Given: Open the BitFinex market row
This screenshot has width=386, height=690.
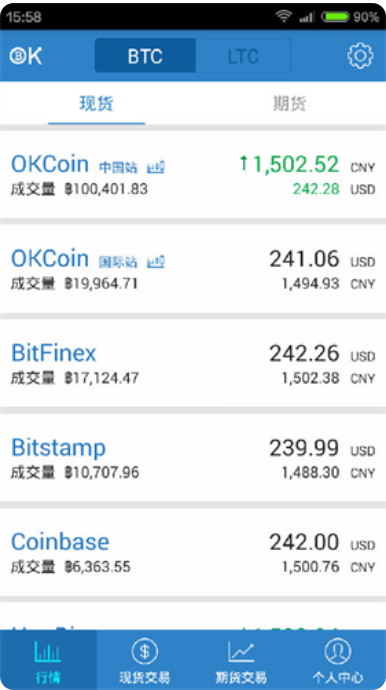Looking at the screenshot, I should [193, 363].
